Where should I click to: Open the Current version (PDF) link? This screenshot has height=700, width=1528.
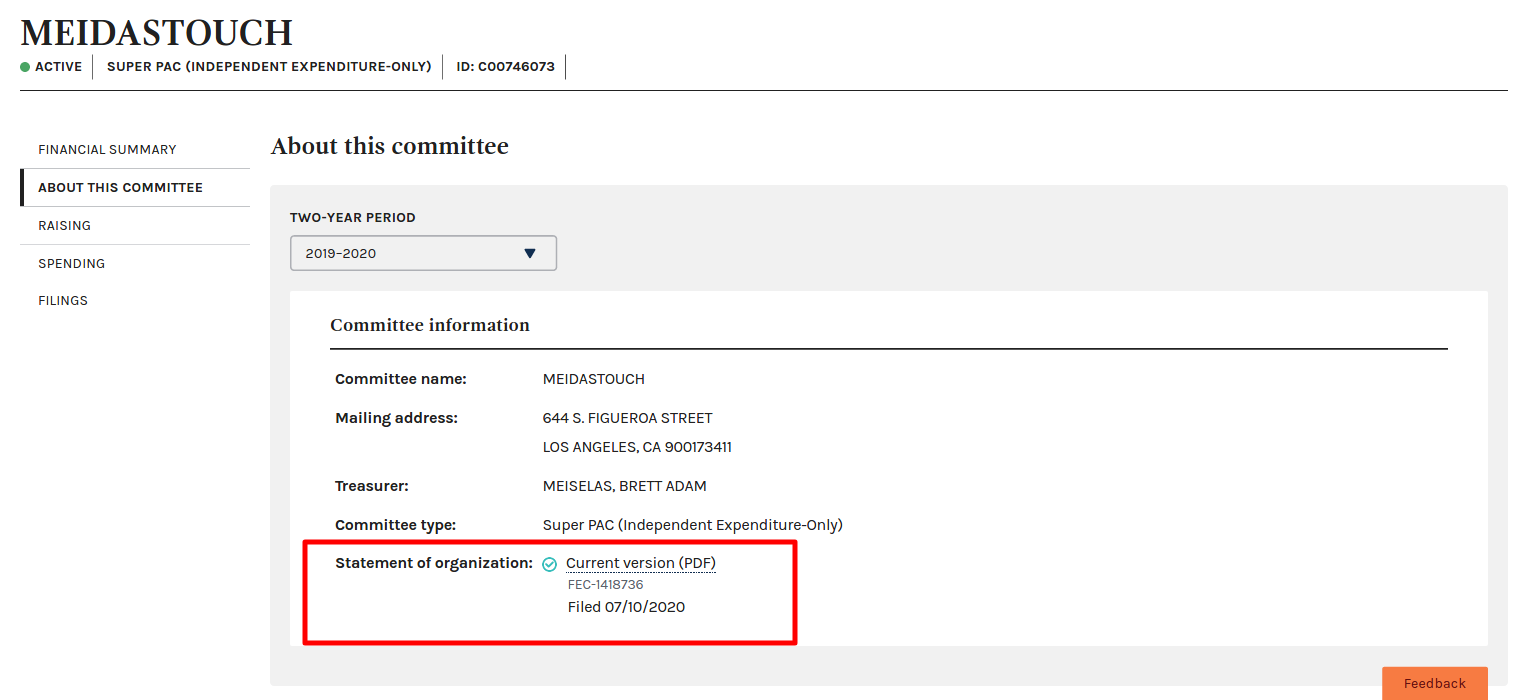pos(641,563)
